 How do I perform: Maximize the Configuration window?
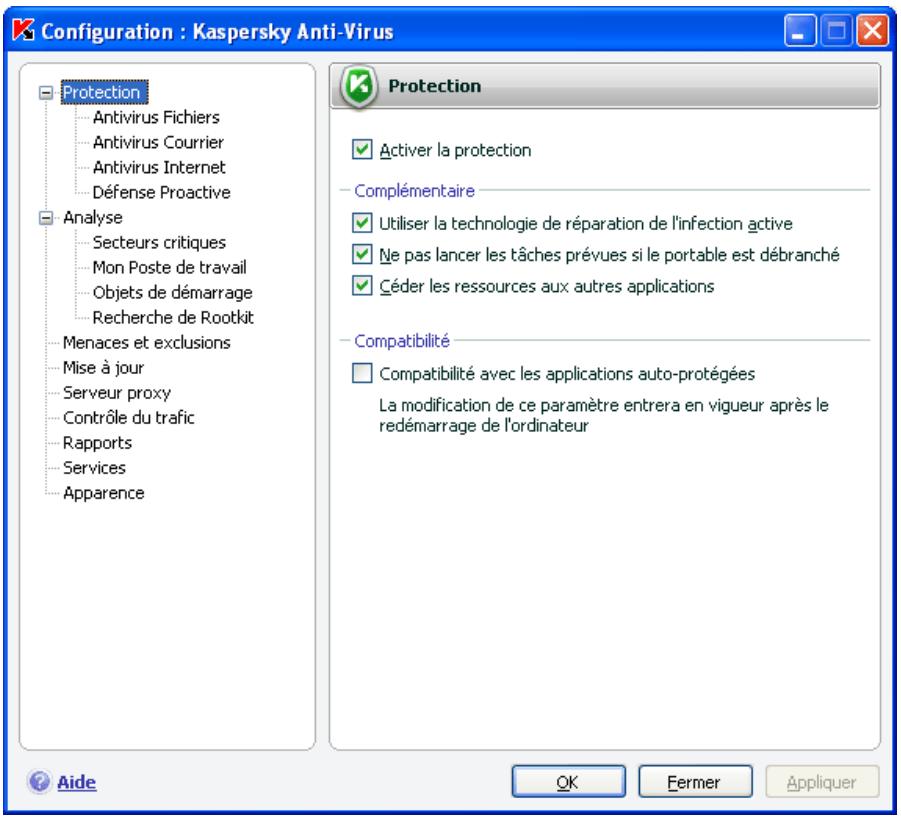tap(836, 30)
